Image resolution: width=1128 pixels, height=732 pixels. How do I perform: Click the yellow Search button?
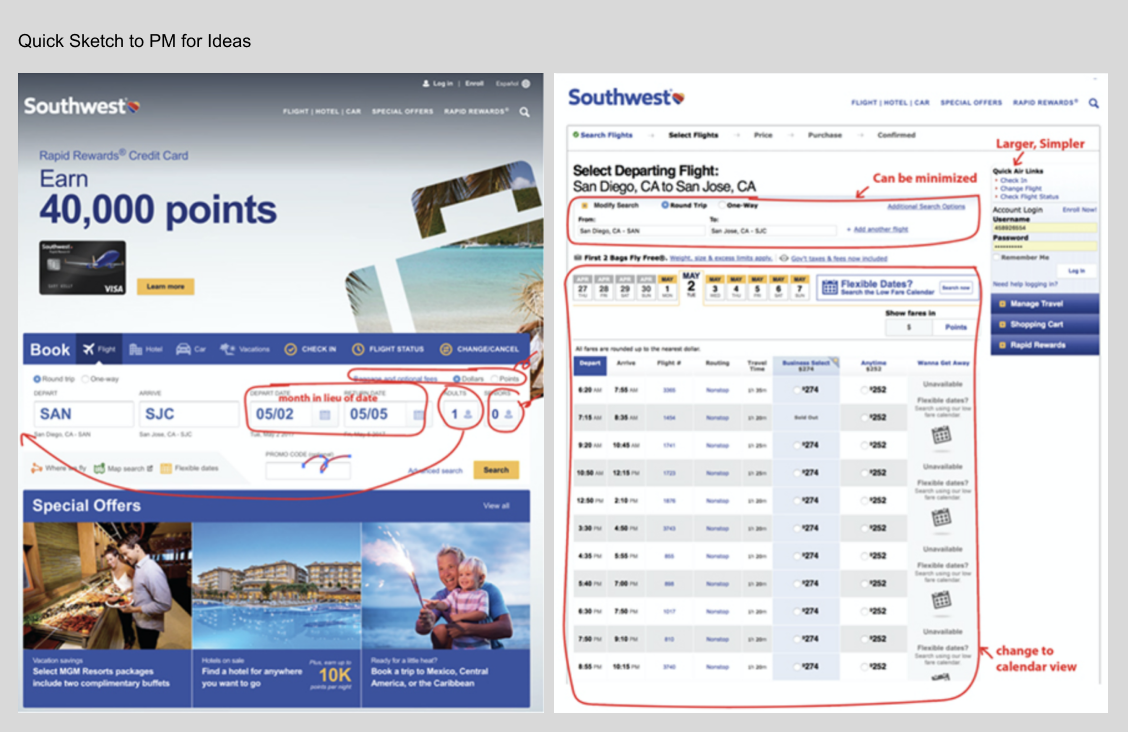pyautogui.click(x=496, y=470)
